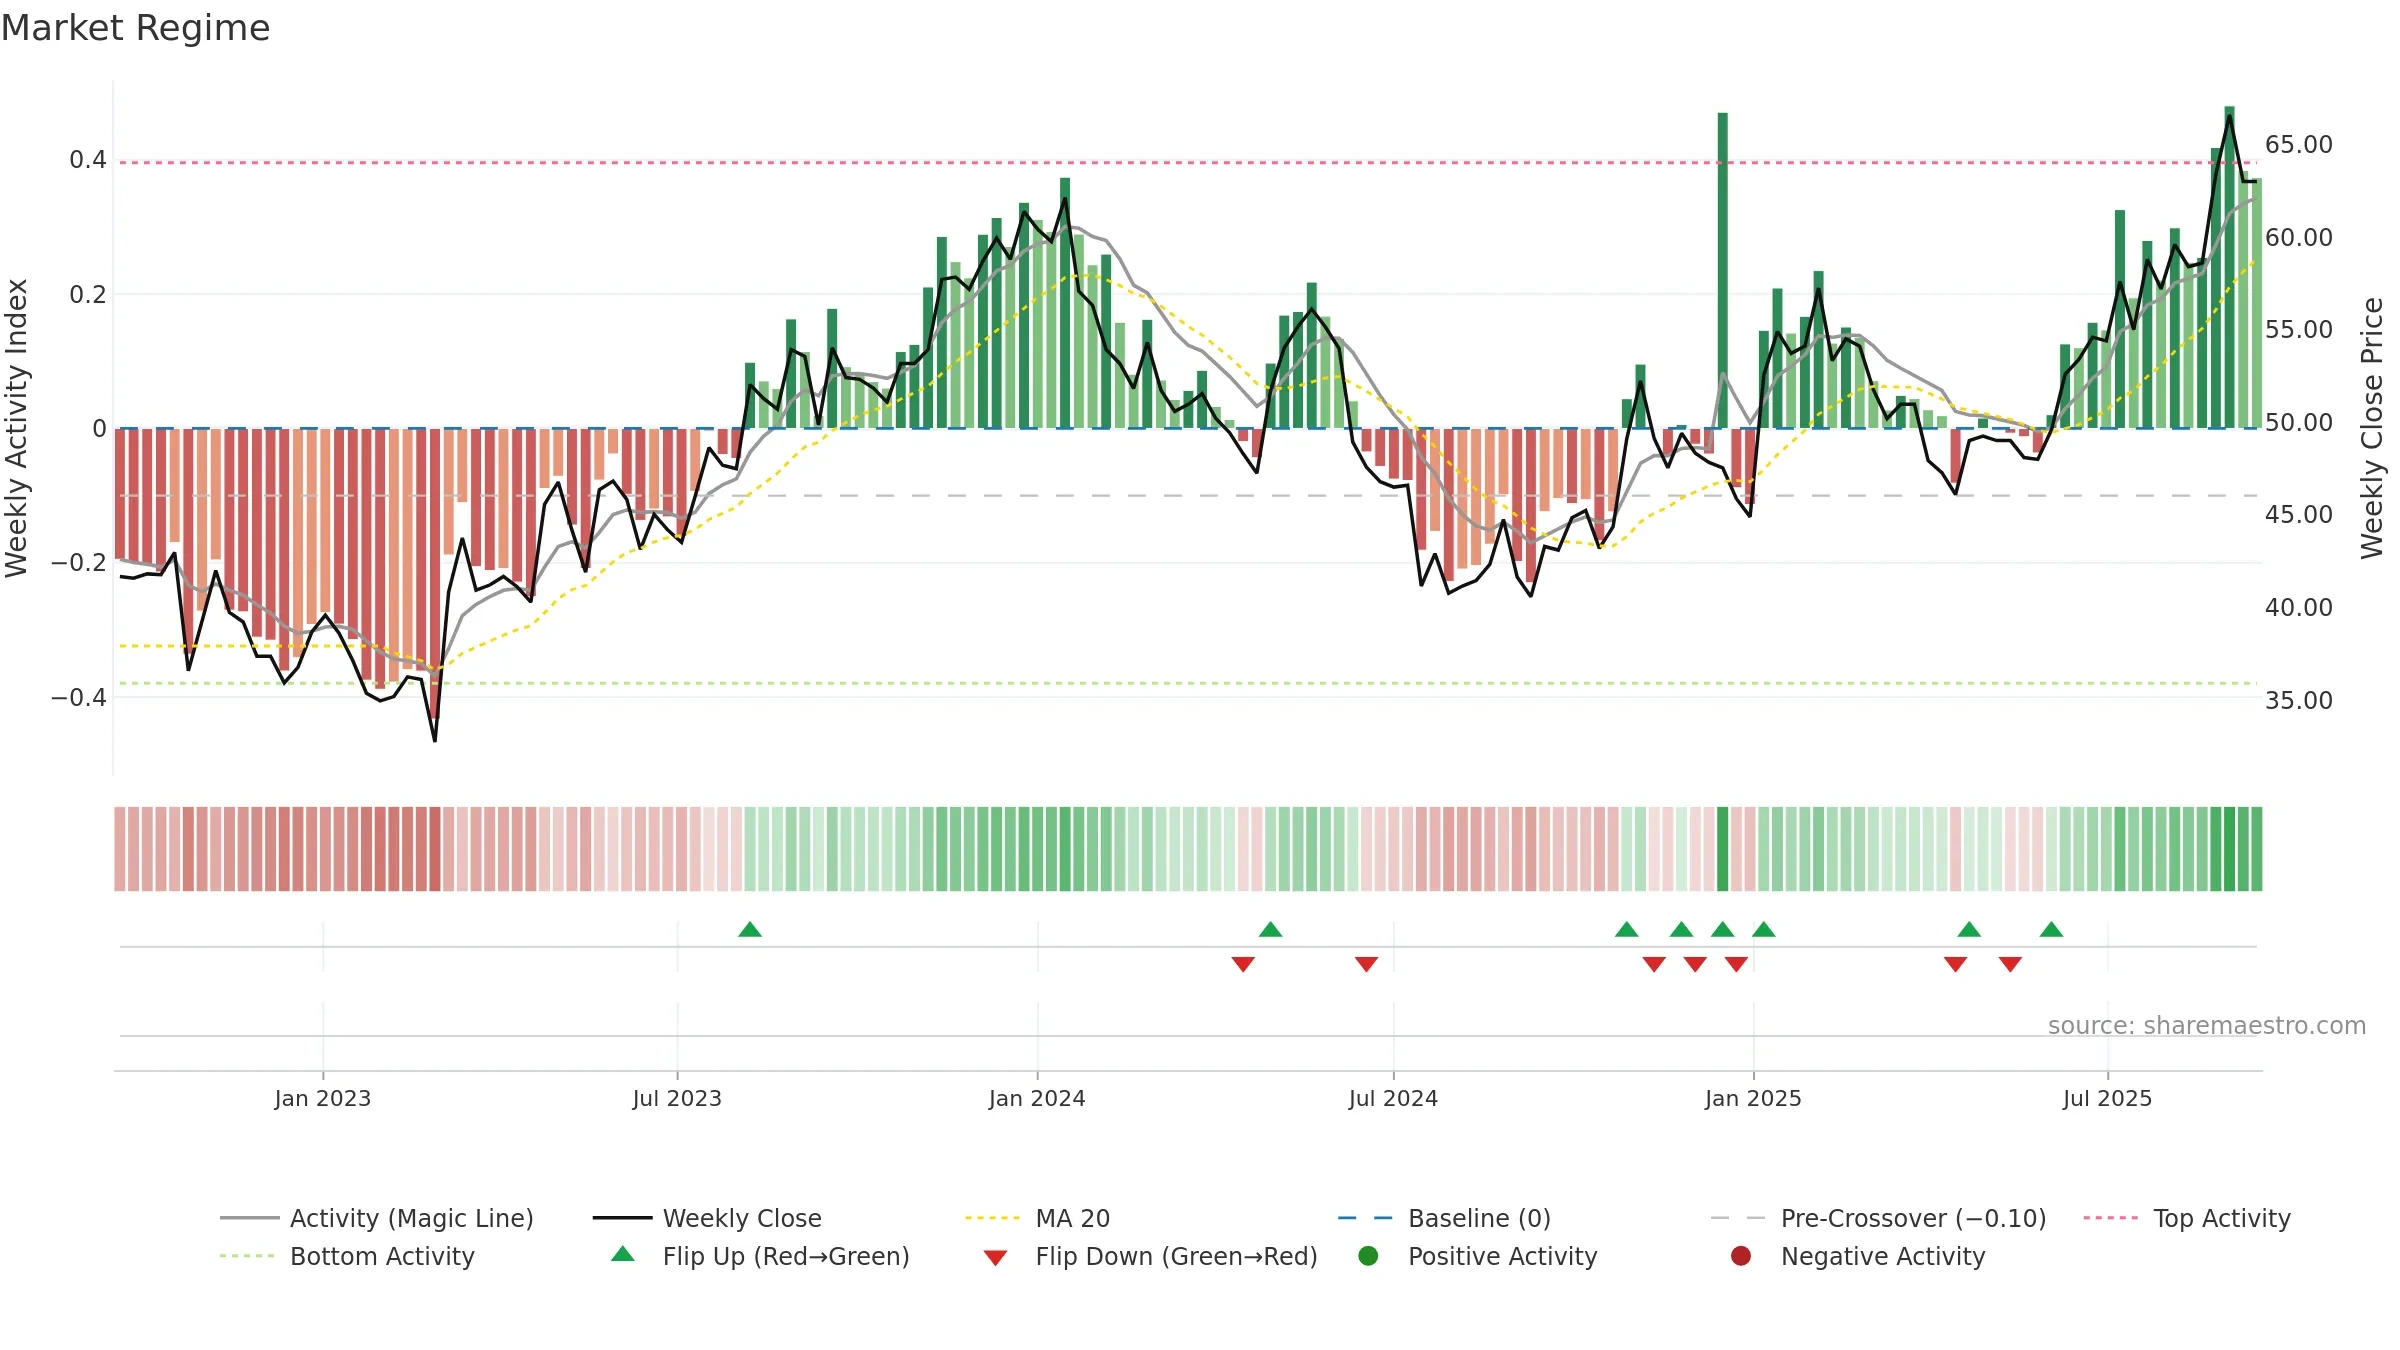The width and height of the screenshot is (2400, 1350).
Task: Toggle the Flip Down (Green→Red) legend entry
Action: coord(1150,1256)
